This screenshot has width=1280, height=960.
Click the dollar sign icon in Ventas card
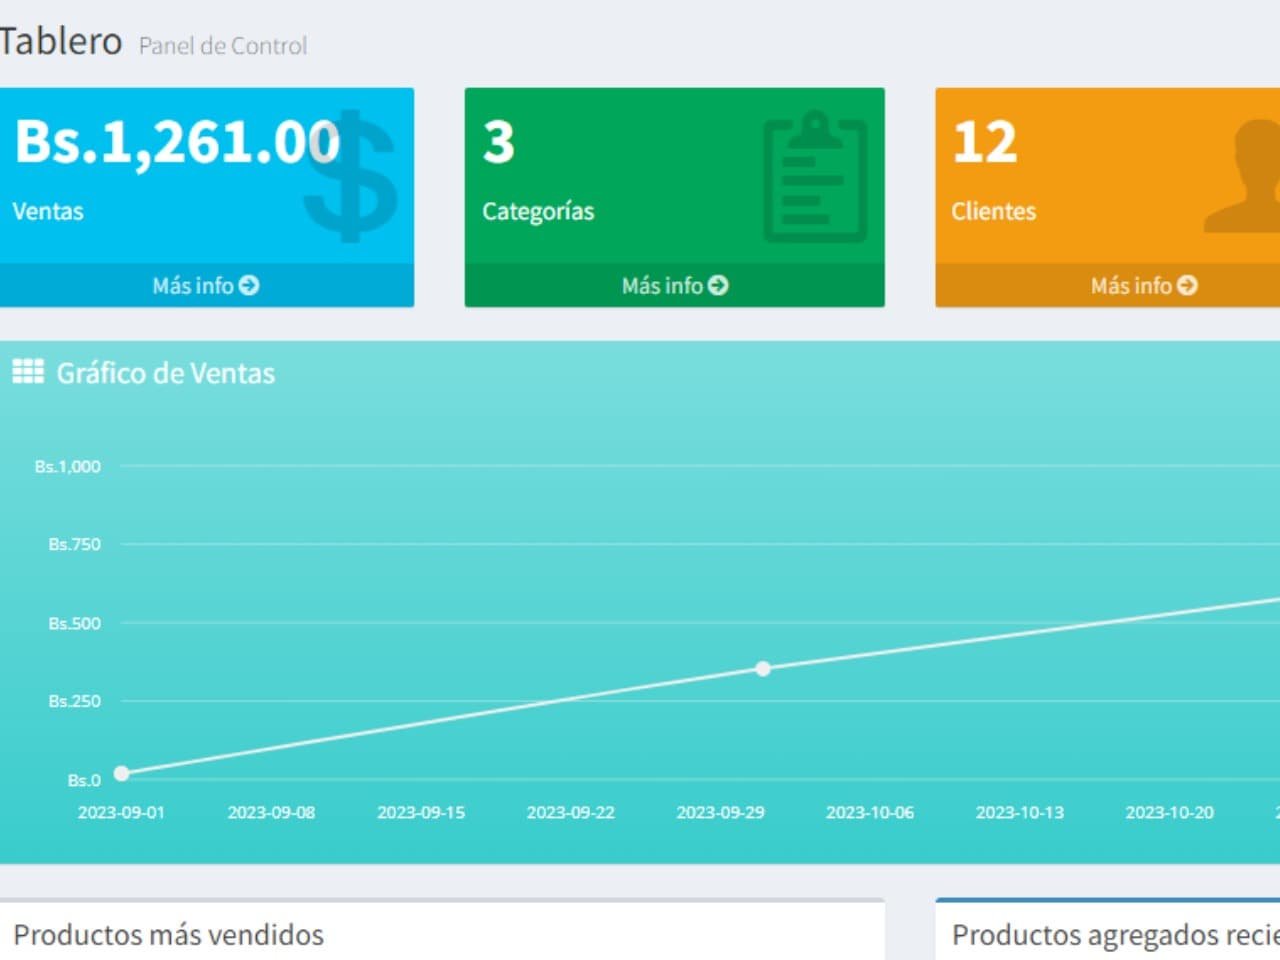(x=350, y=177)
